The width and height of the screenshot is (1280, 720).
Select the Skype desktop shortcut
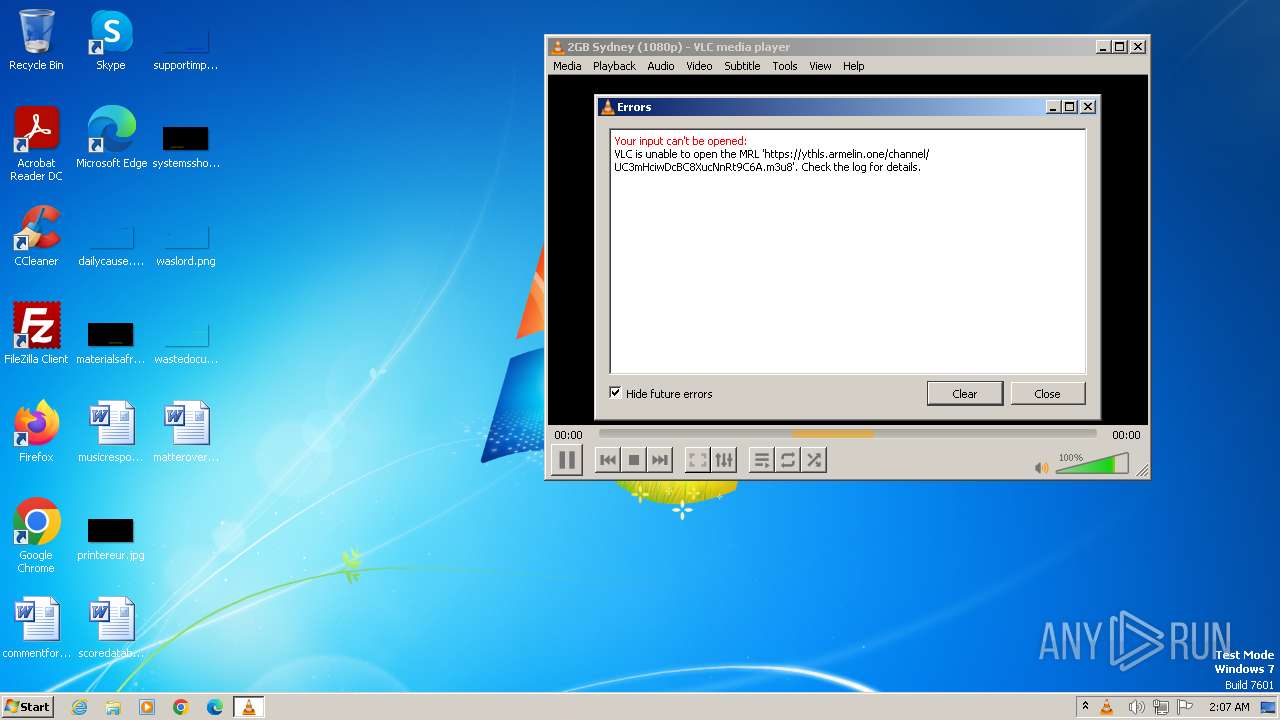(110, 40)
